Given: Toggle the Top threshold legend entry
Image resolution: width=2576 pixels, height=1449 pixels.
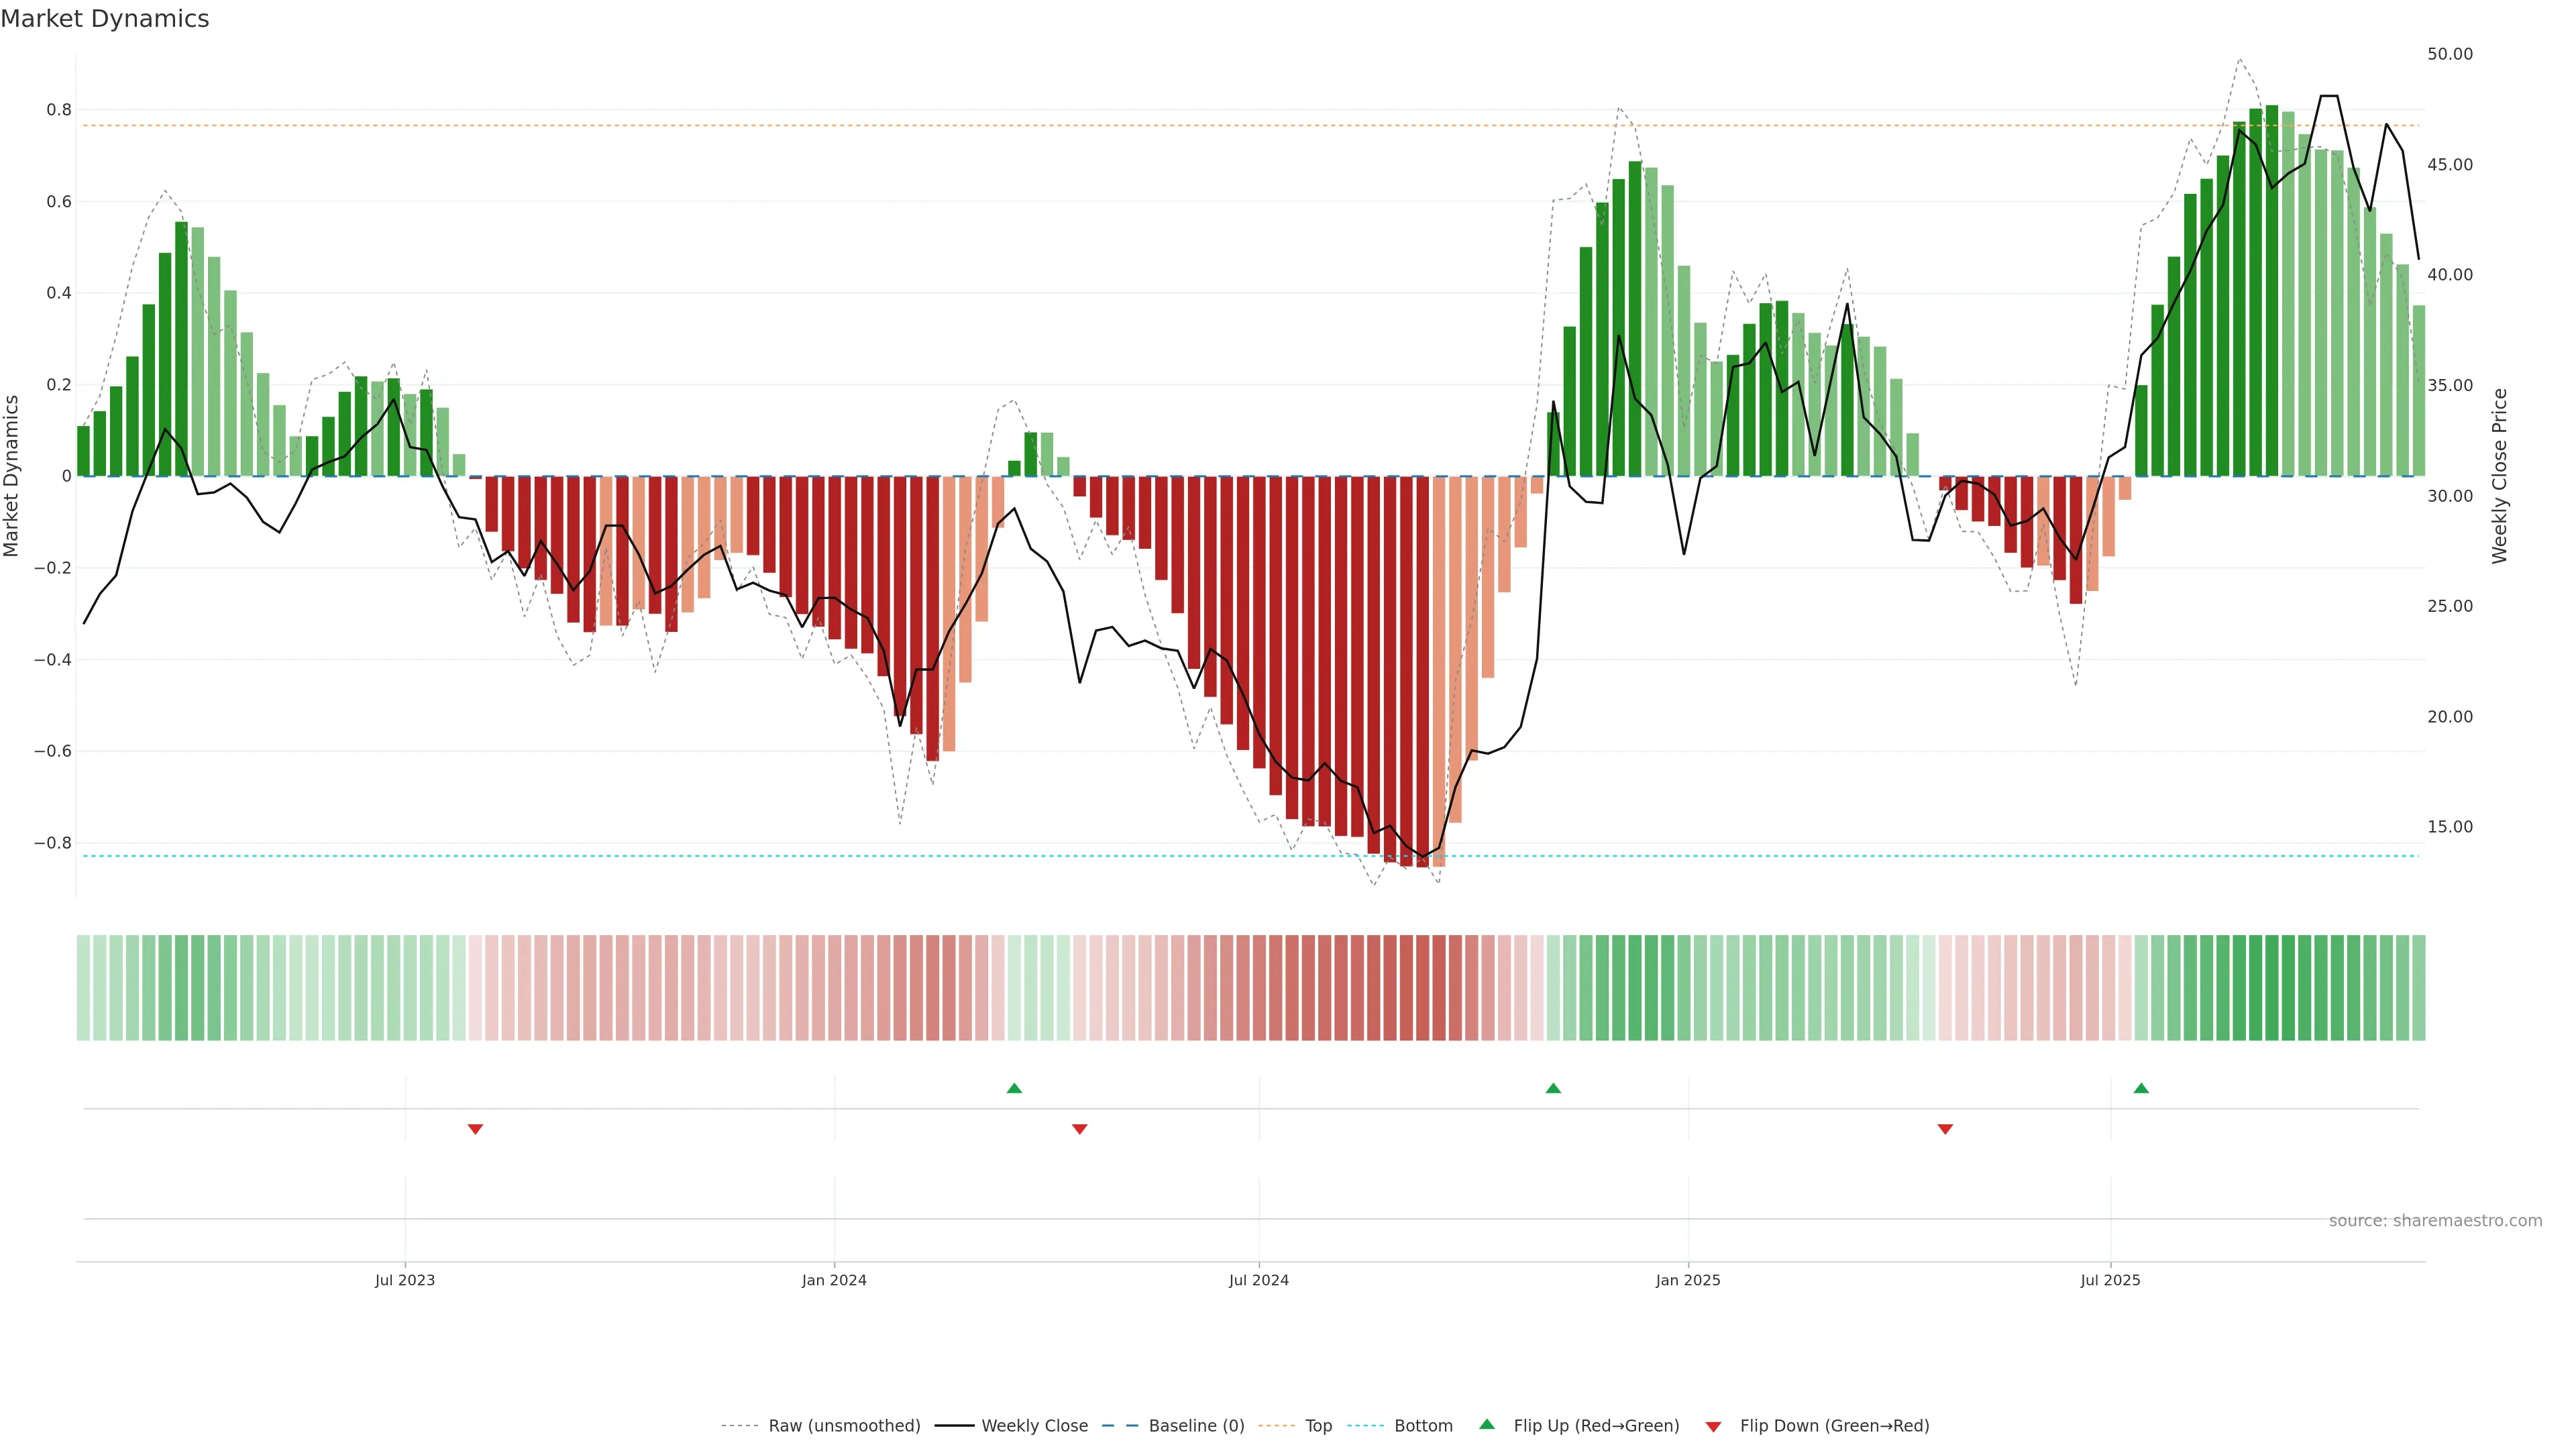Looking at the screenshot, I should click(1318, 1426).
